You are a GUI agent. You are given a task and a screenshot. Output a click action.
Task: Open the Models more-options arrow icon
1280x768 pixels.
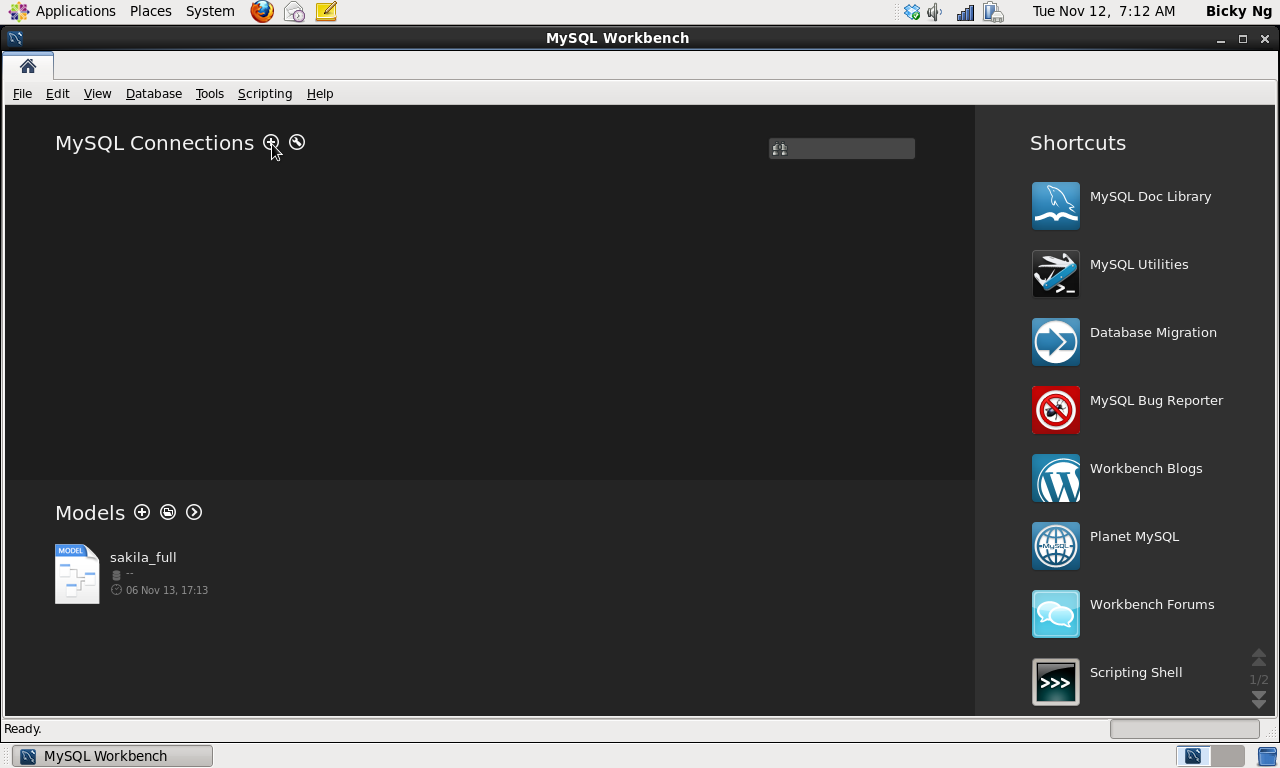coord(194,512)
